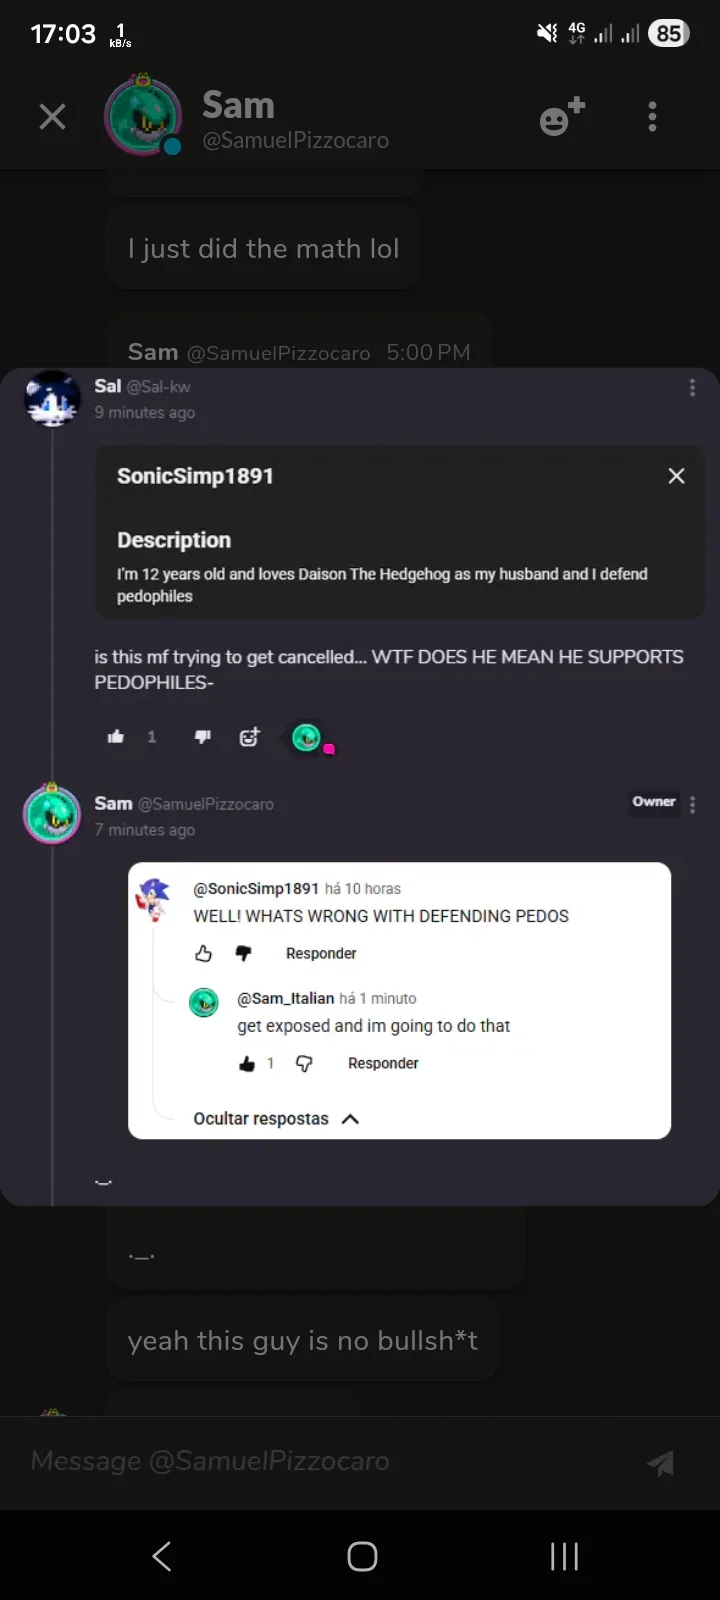Add emoji reaction to Sal's comment
Screen dimensions: 720x1600
pyautogui.click(x=249, y=737)
